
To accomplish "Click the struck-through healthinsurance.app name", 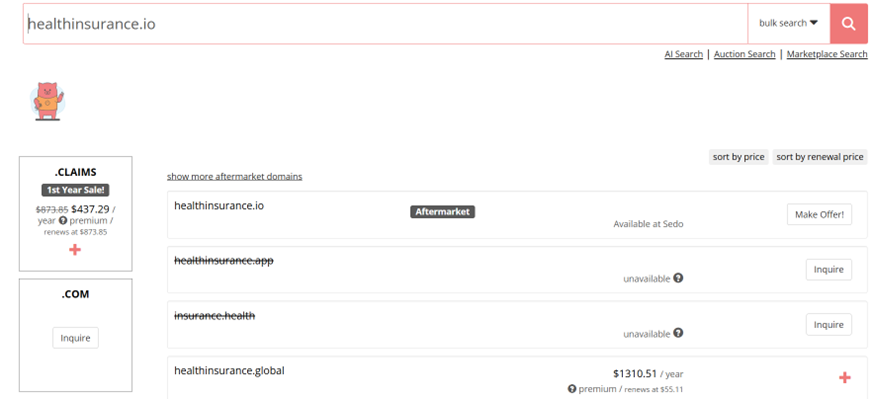I will [224, 260].
